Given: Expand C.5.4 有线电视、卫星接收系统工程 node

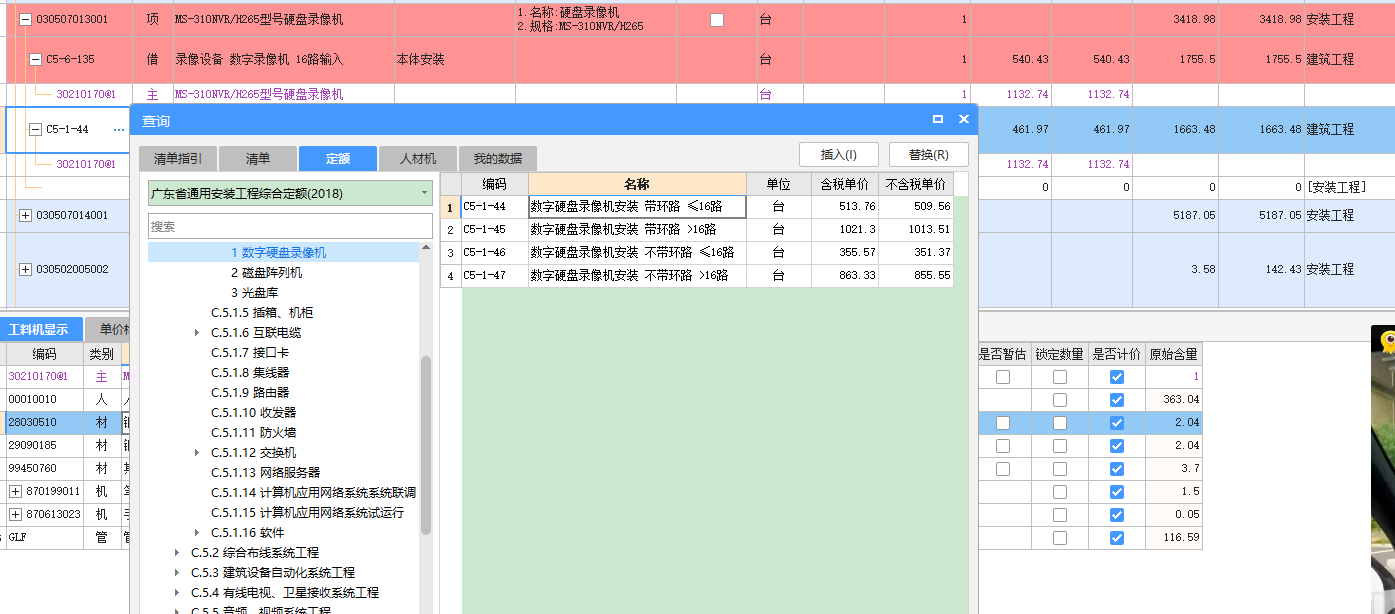Looking at the screenshot, I should [x=178, y=593].
